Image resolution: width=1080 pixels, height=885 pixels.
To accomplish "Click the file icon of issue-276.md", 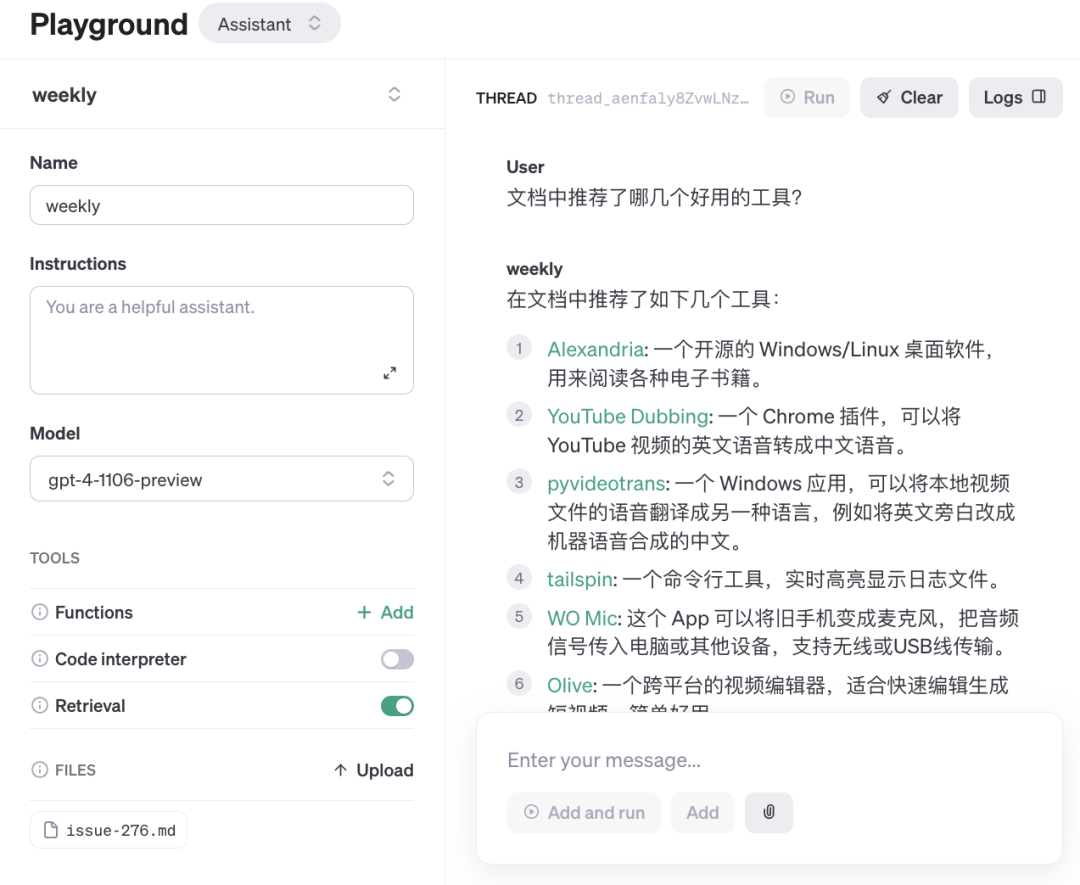I will [51, 830].
